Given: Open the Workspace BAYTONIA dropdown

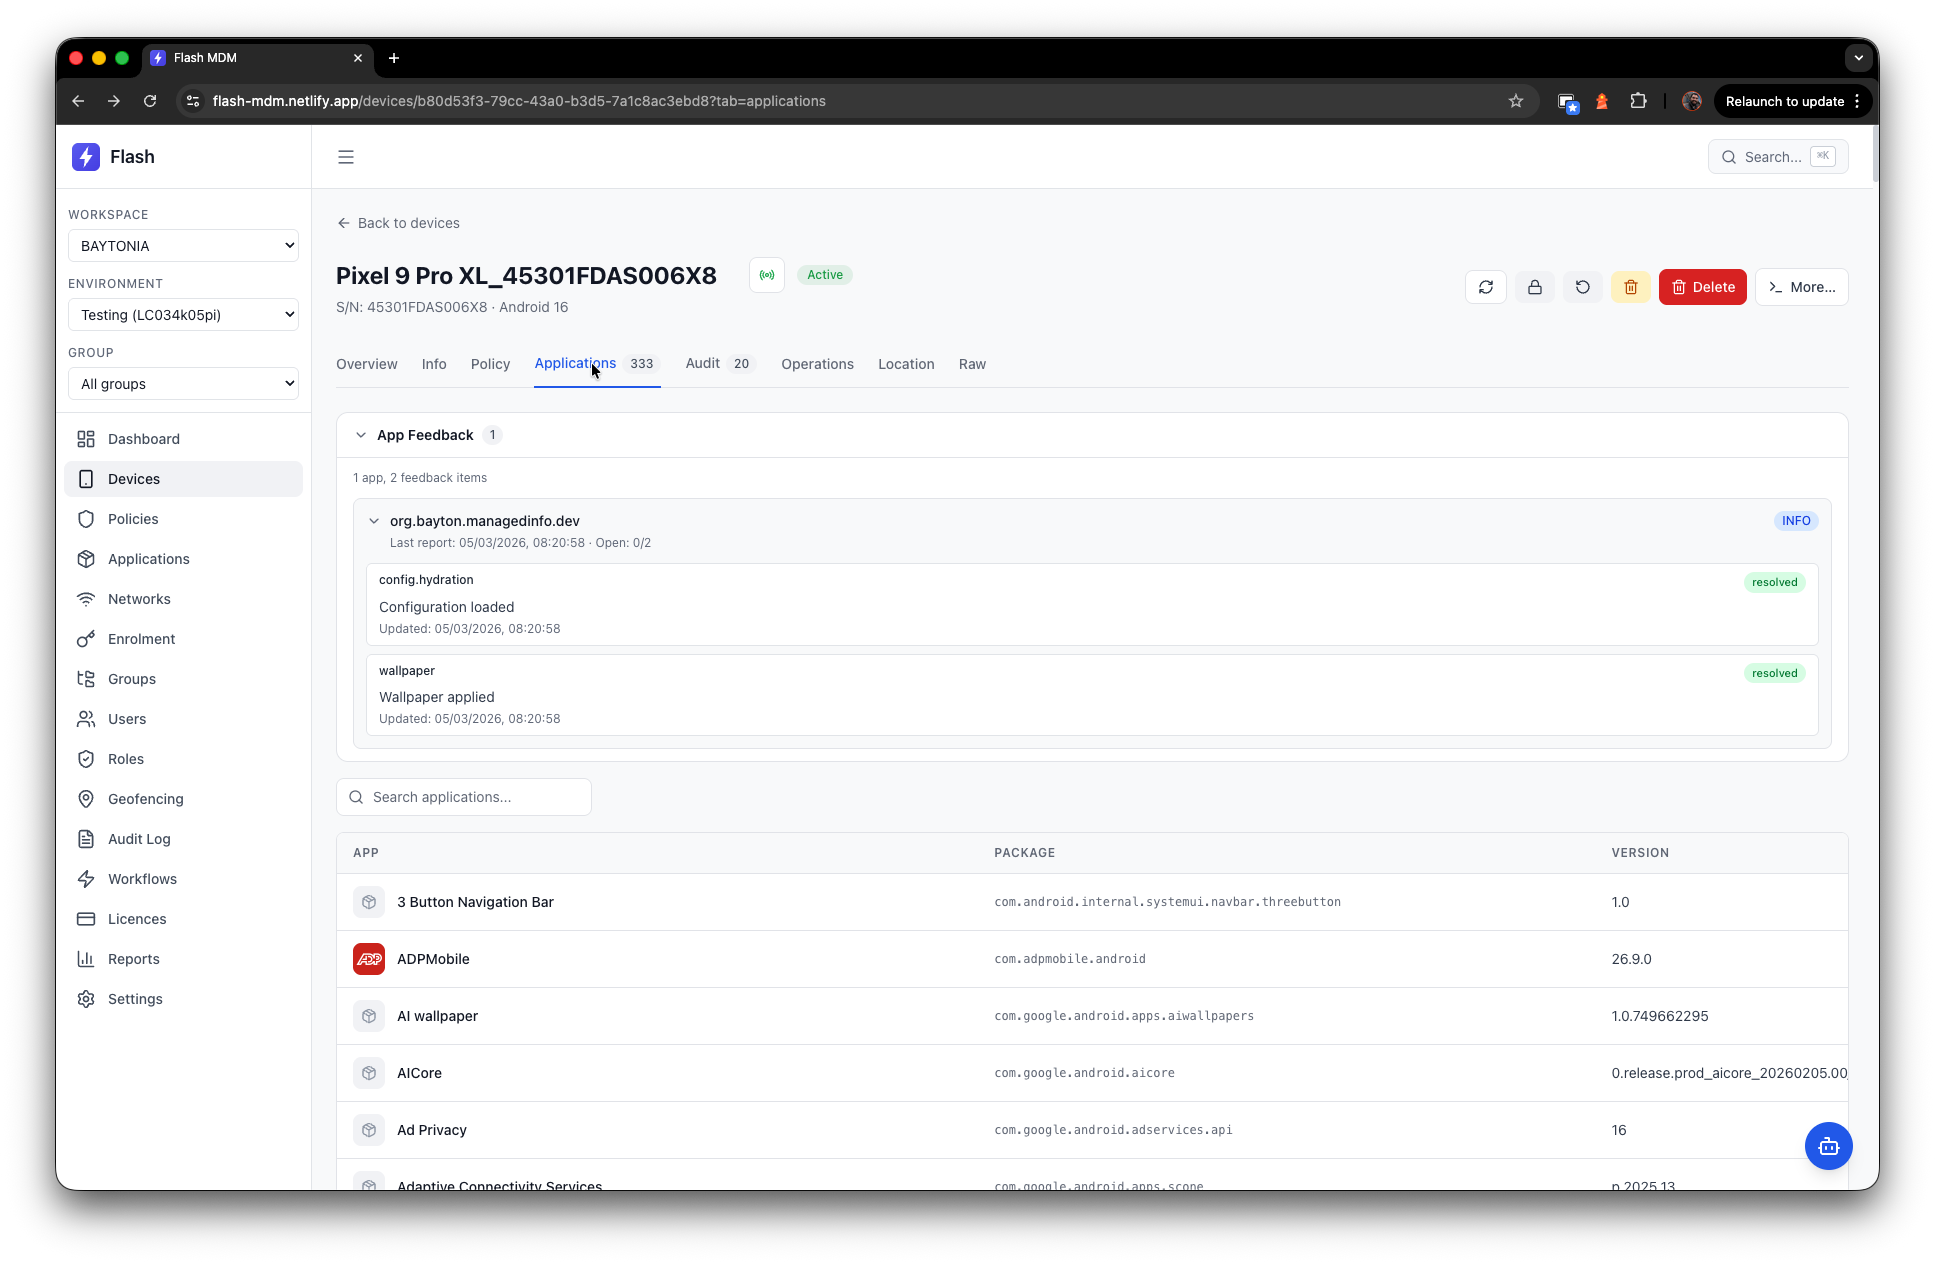Looking at the screenshot, I should tap(183, 246).
